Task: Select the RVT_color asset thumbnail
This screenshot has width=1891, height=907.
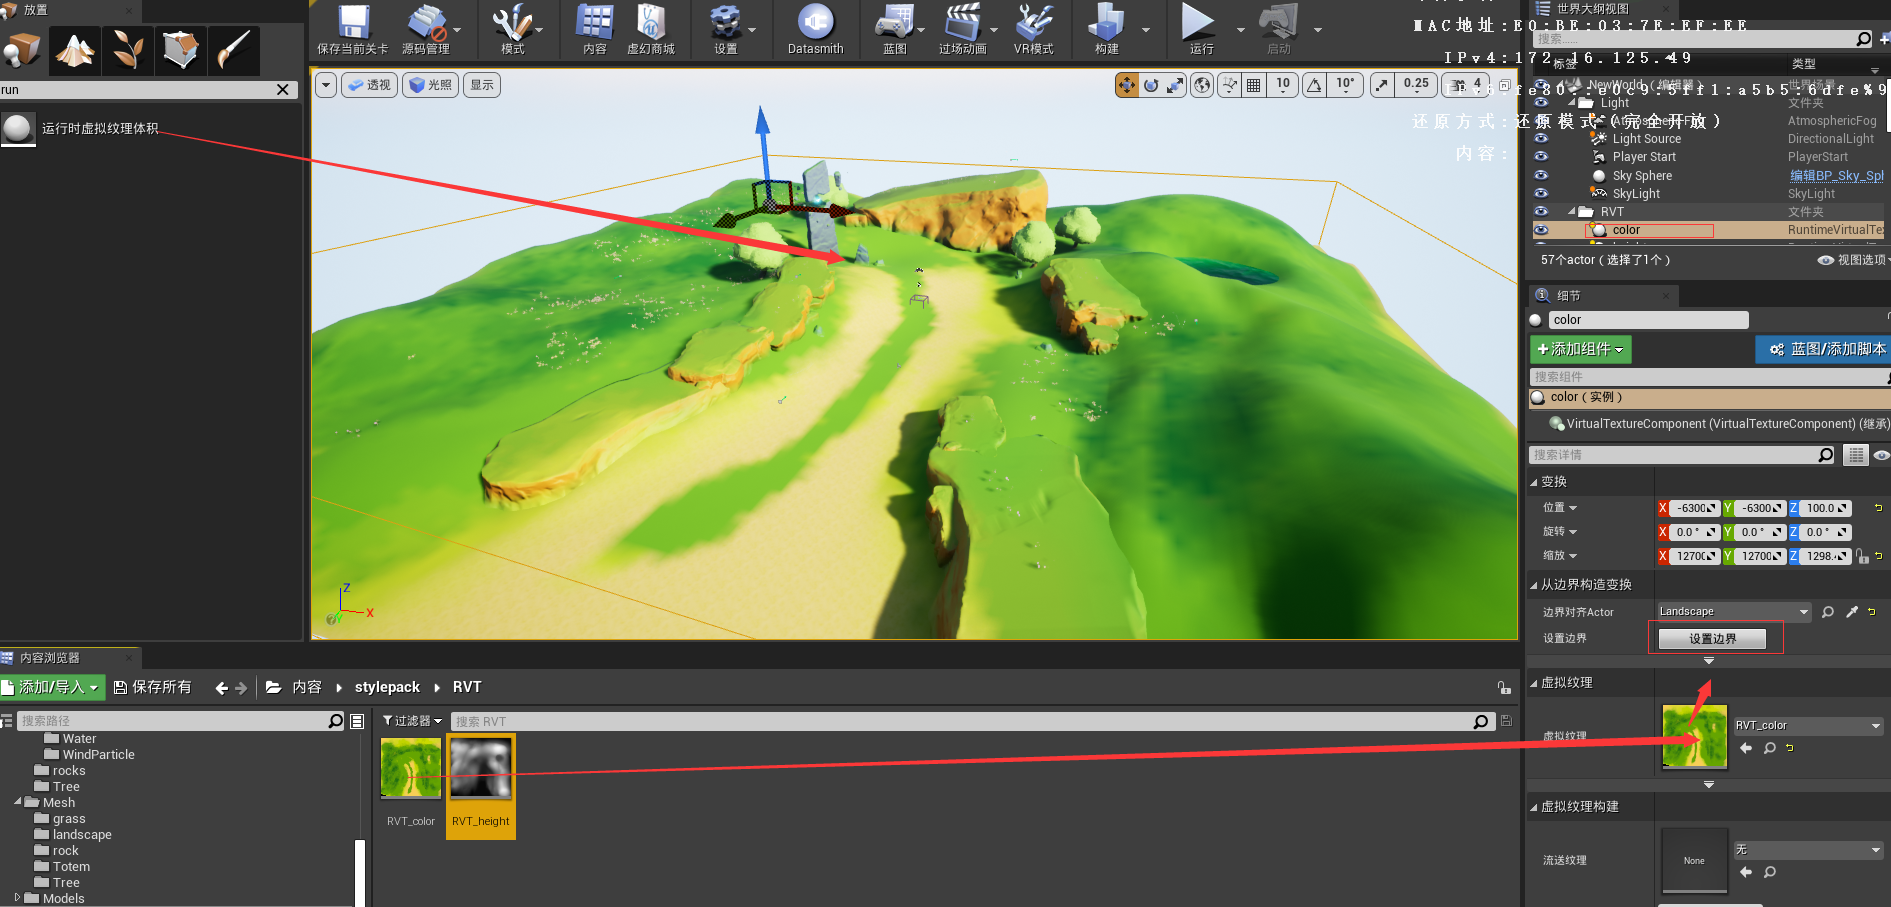Action: tap(411, 769)
